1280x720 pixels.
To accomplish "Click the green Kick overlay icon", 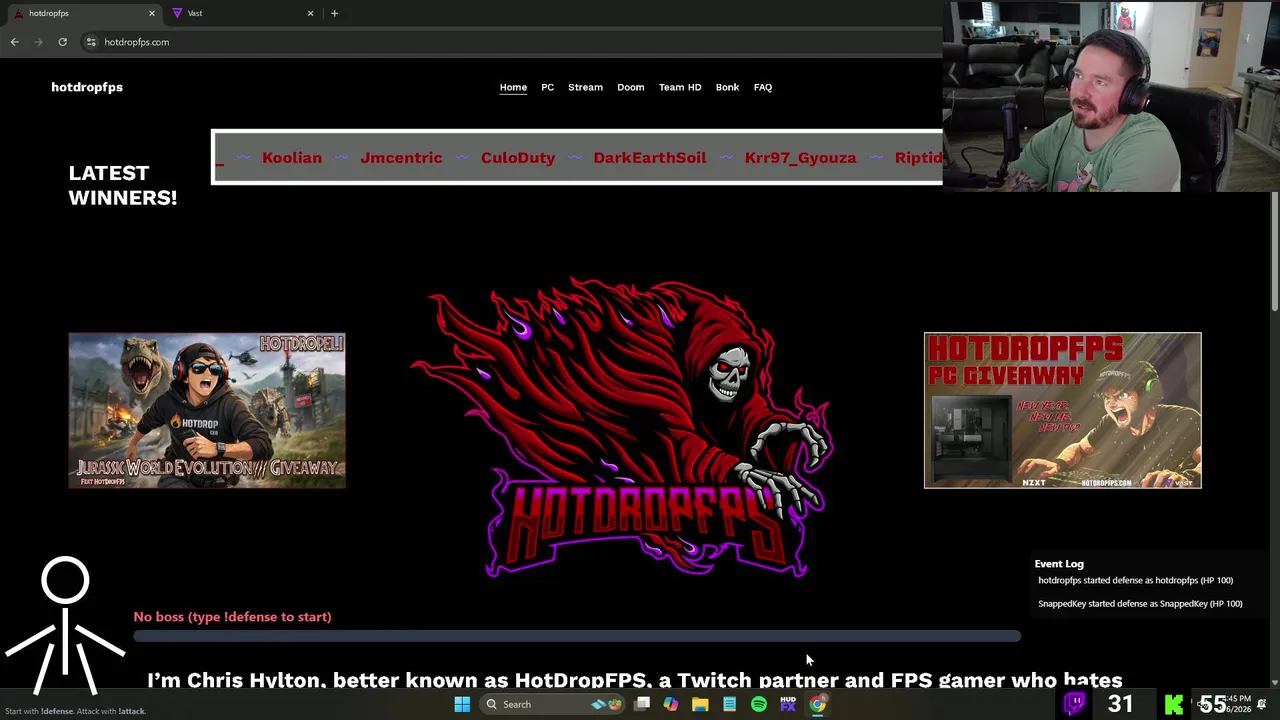I will (x=1174, y=705).
